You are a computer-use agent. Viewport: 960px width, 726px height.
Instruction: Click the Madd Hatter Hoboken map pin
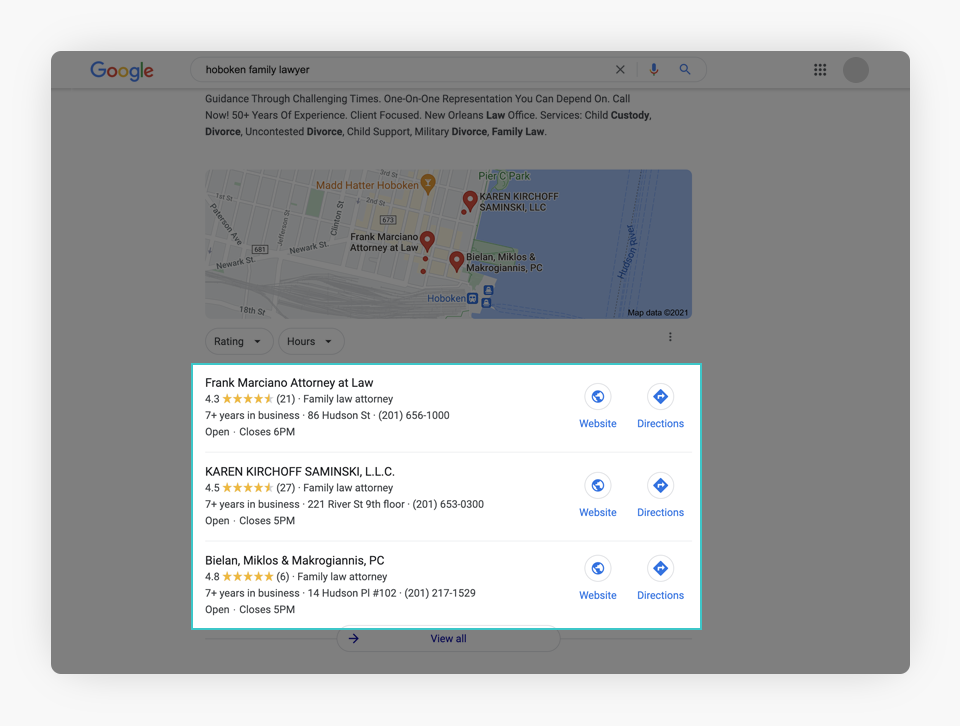tap(428, 183)
